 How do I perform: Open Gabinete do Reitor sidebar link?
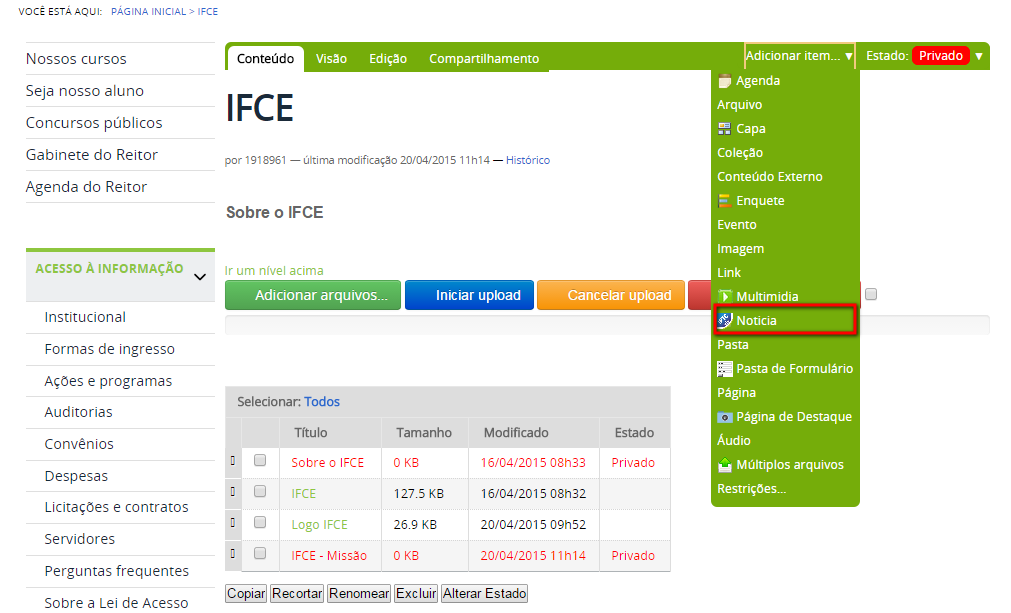(x=92, y=155)
